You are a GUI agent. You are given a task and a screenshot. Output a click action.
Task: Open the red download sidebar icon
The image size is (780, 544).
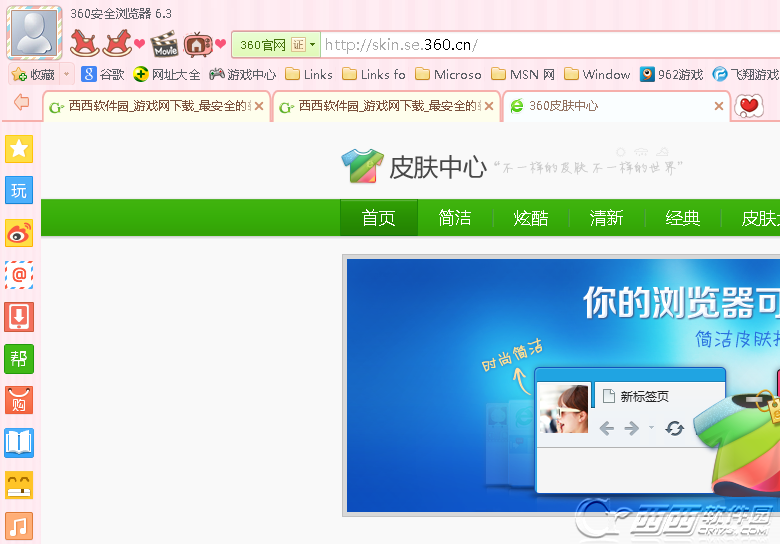19,317
